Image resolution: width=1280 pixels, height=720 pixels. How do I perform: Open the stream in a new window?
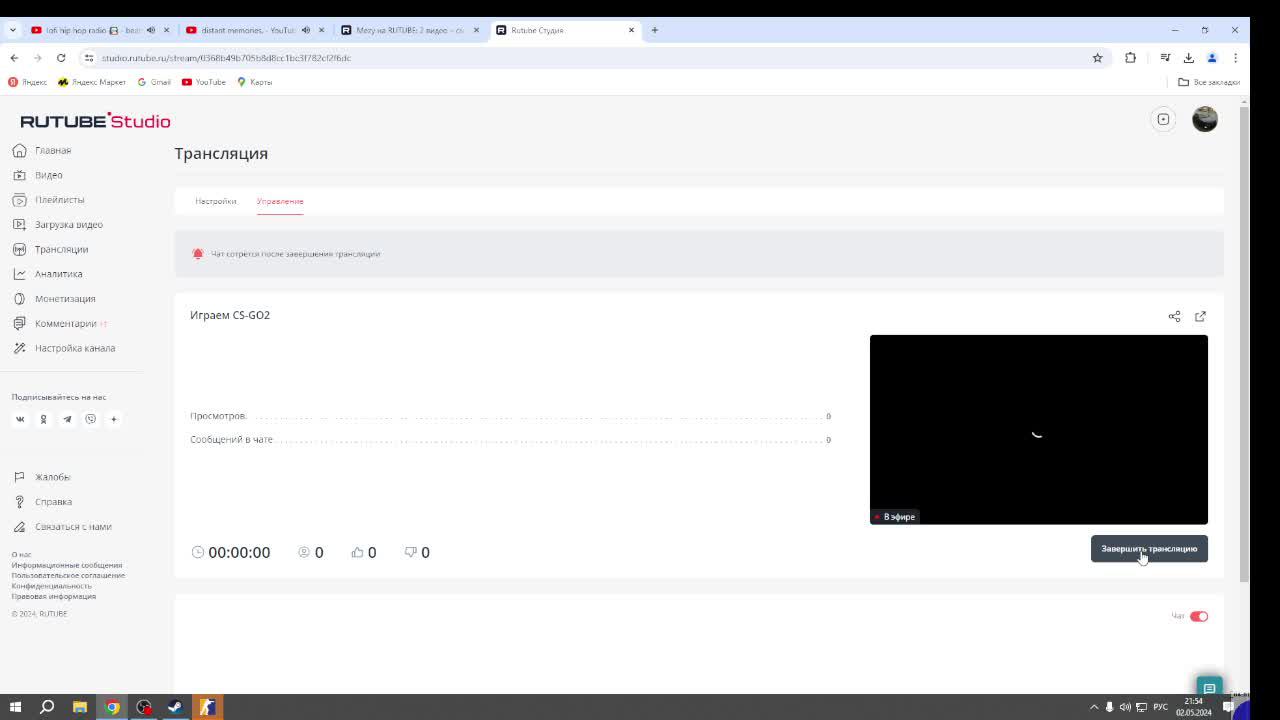coord(1200,316)
